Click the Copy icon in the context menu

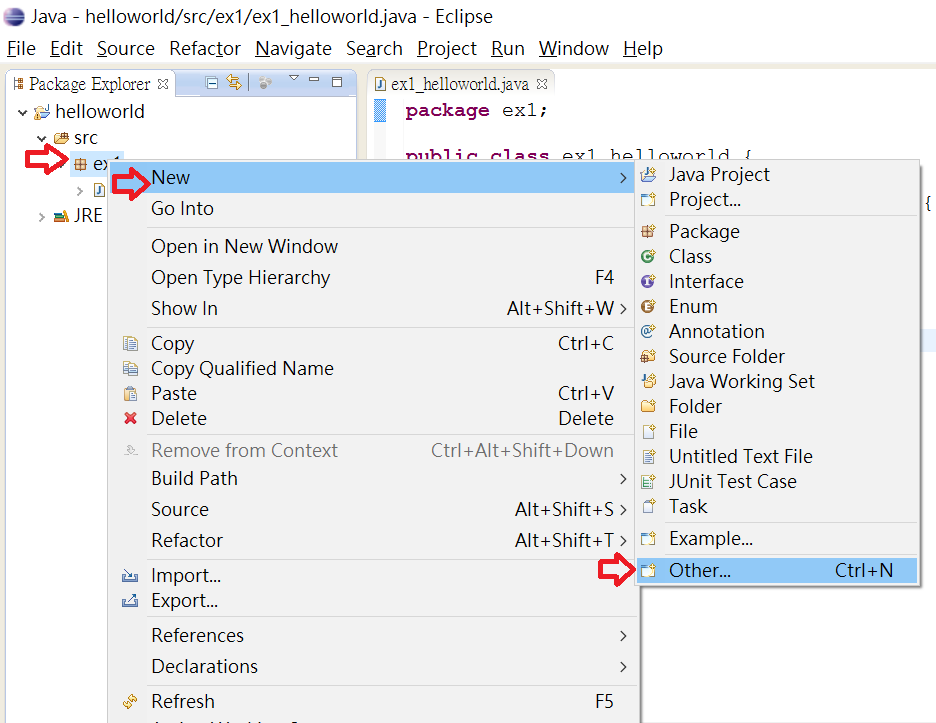pos(130,343)
